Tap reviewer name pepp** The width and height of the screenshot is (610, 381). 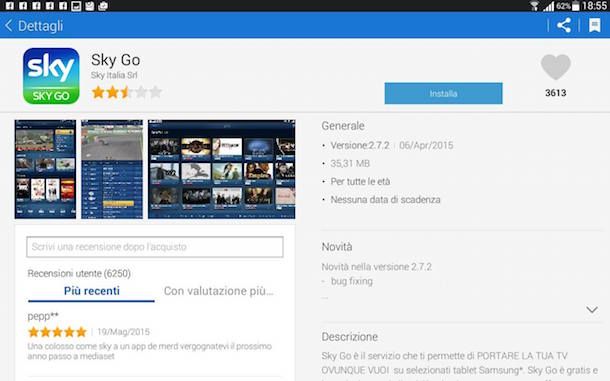pos(43,316)
